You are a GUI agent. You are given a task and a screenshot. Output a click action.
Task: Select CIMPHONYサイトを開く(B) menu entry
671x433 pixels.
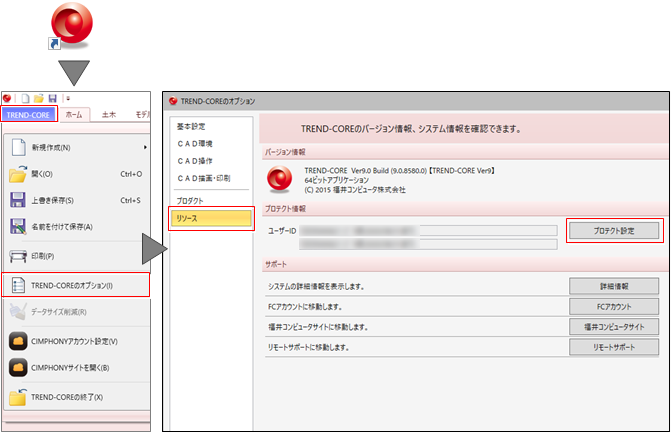pyautogui.click(x=70, y=368)
